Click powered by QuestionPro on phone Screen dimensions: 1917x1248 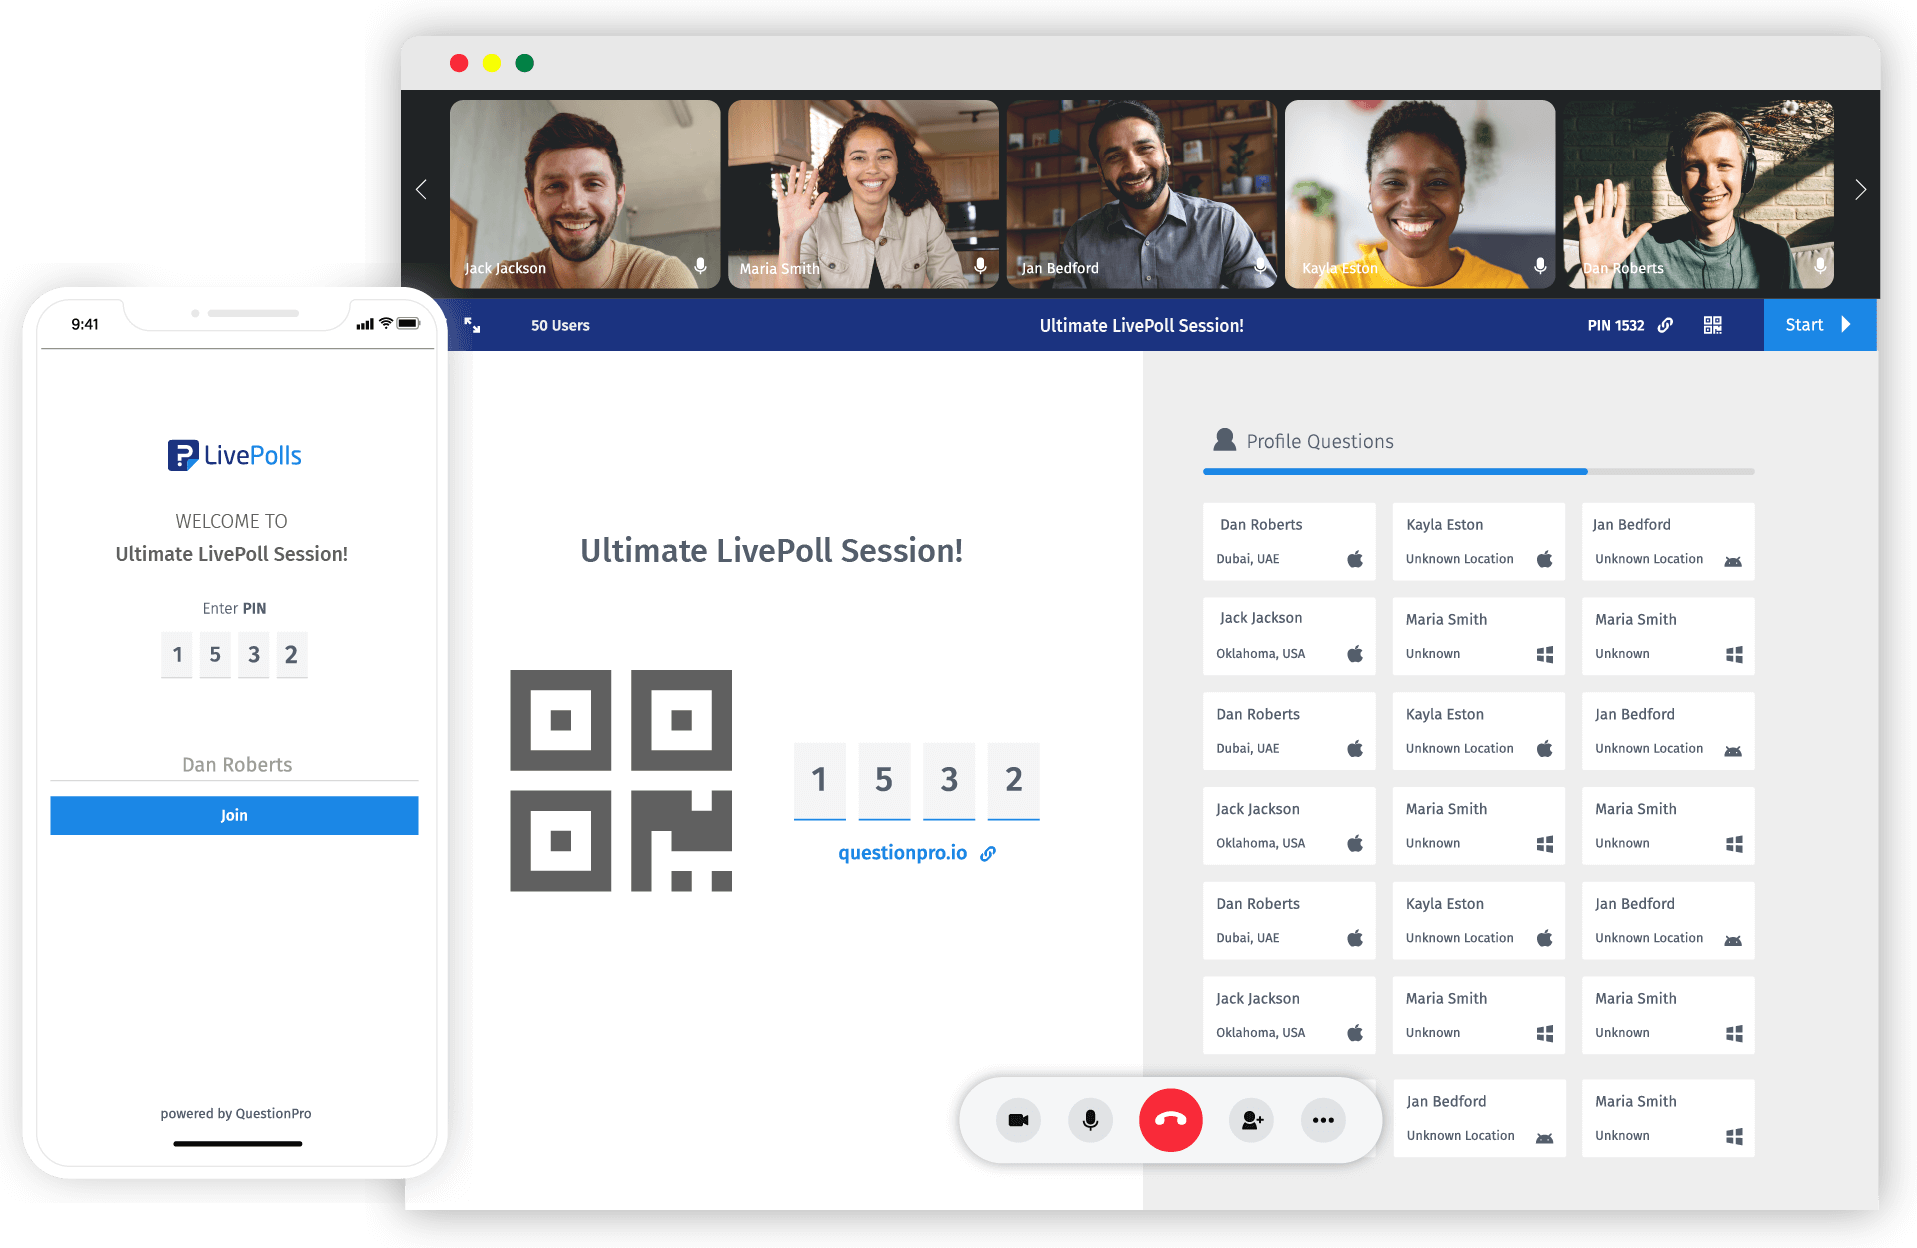pos(236,1114)
